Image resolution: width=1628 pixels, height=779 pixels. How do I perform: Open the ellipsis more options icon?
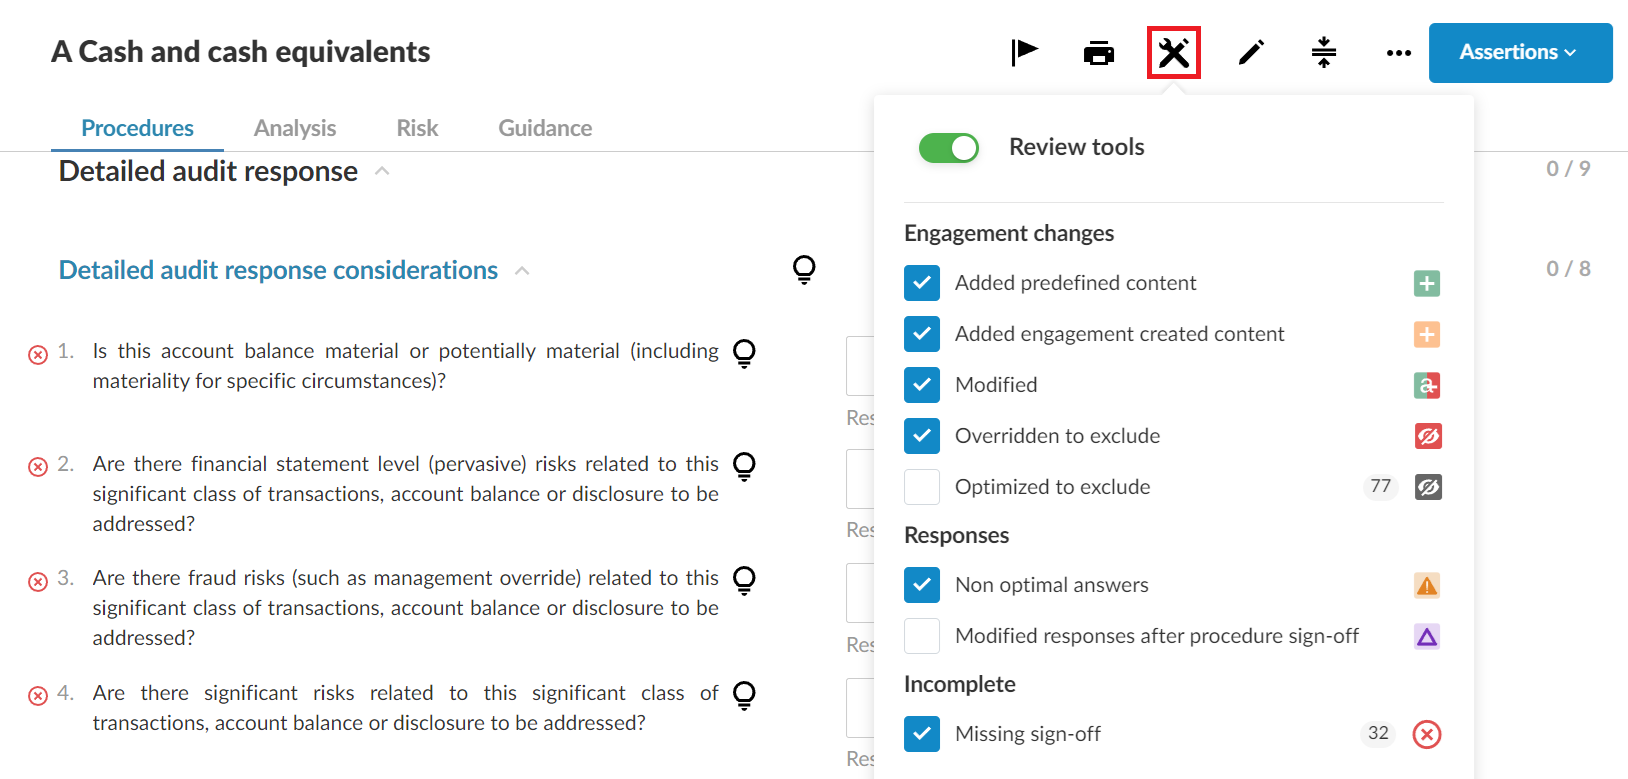click(1397, 53)
